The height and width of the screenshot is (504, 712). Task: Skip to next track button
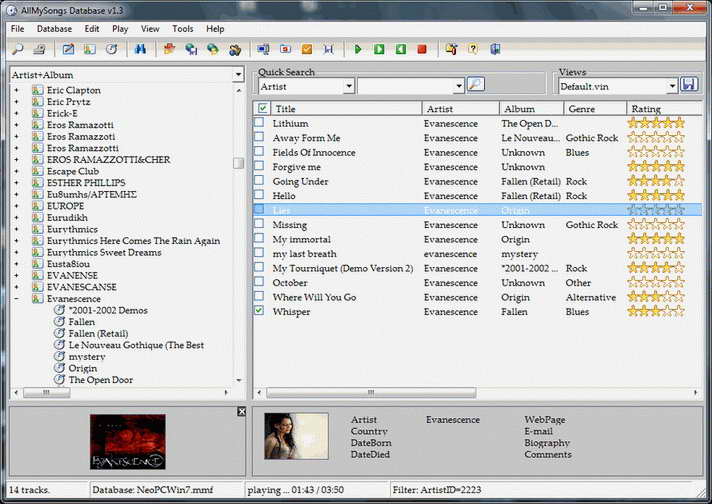click(x=379, y=49)
